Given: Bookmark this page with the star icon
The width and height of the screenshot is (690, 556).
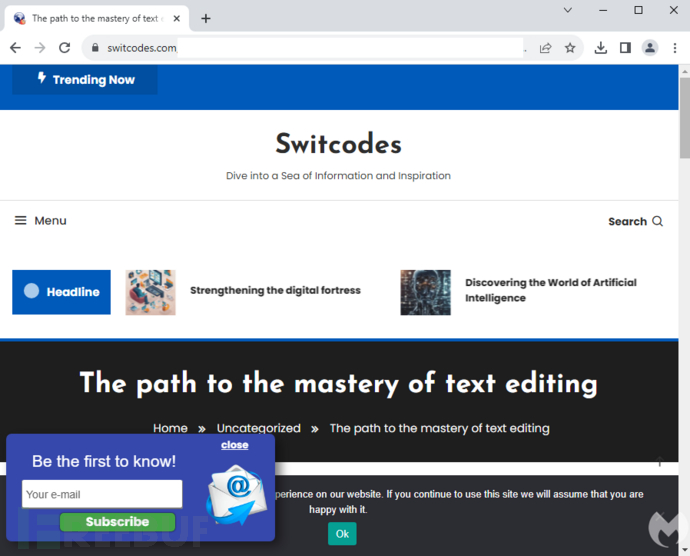Looking at the screenshot, I should (x=570, y=48).
